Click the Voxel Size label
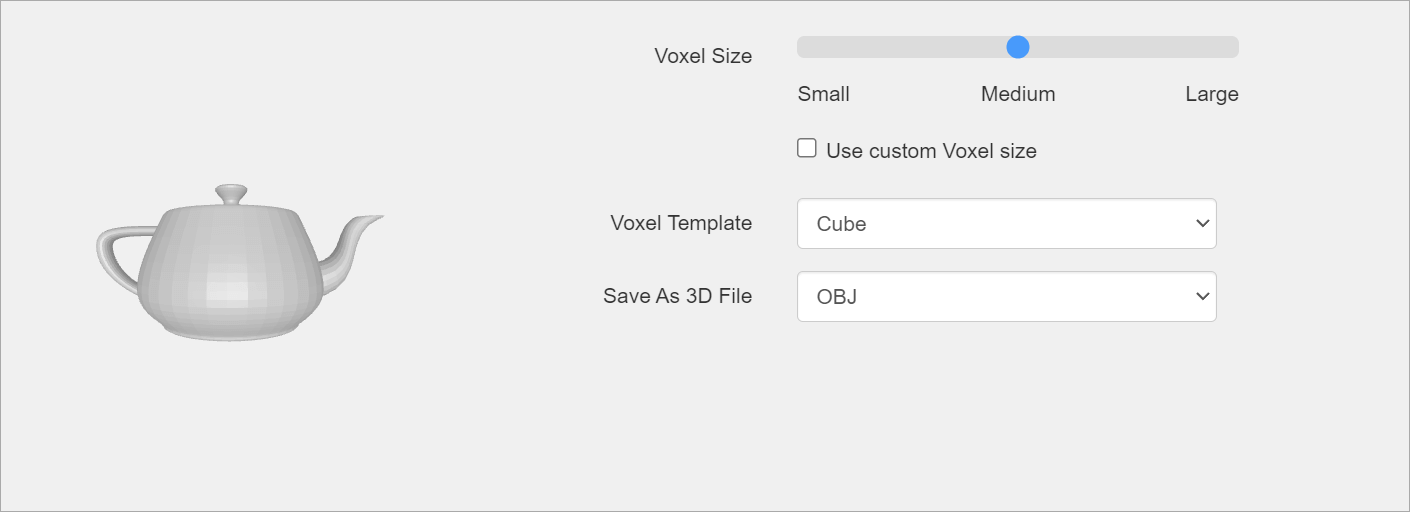Image resolution: width=1410 pixels, height=512 pixels. [702, 56]
